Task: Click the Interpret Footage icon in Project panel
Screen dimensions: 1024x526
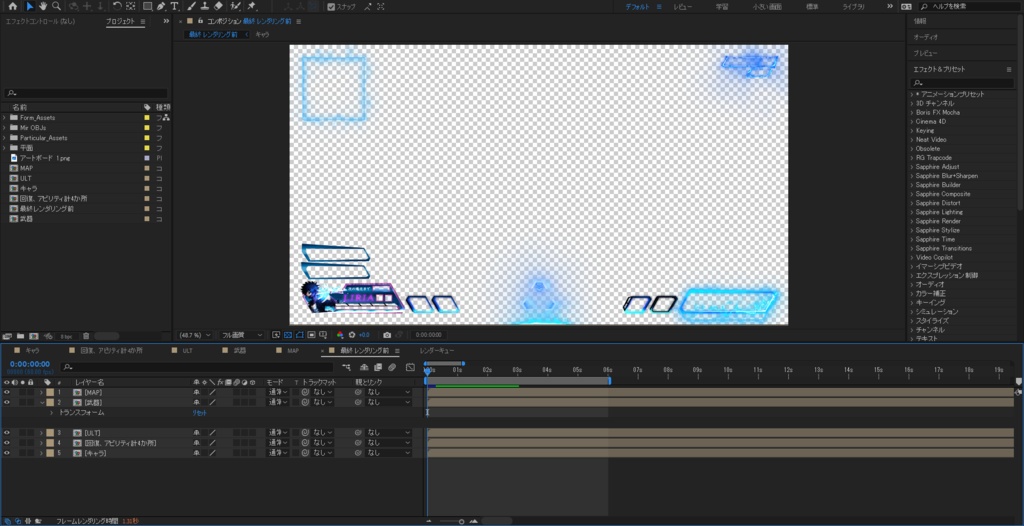Action: tap(7, 336)
